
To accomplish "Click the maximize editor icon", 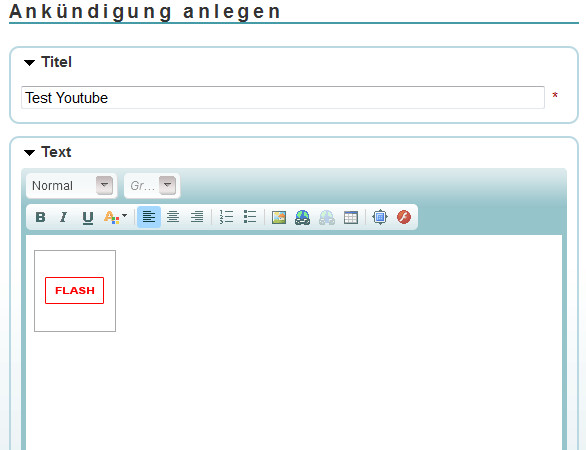I will [x=380, y=217].
